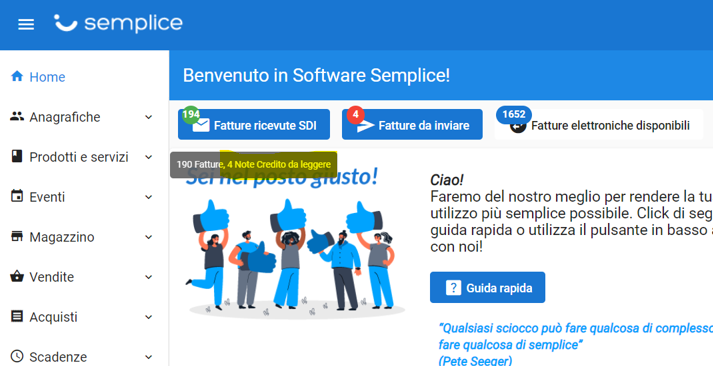Open Fatture da inviare
713x366 pixels.
[412, 124]
